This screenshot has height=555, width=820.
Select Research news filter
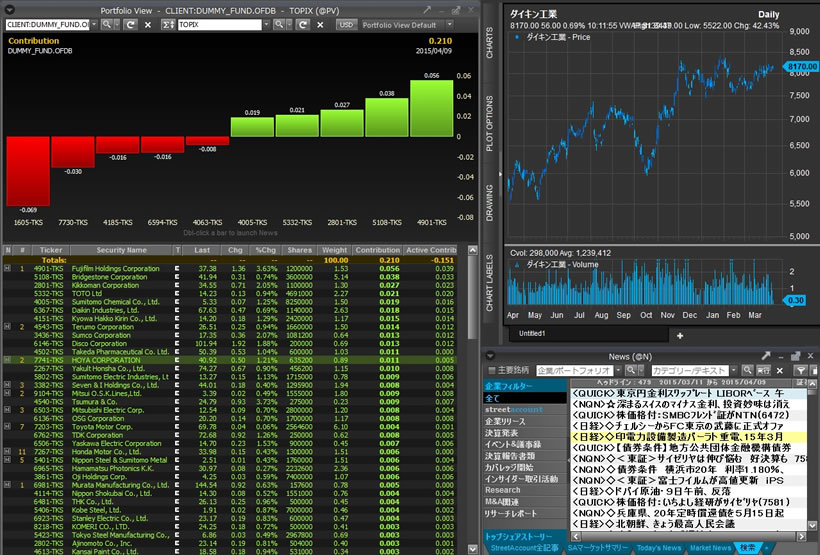(525, 490)
